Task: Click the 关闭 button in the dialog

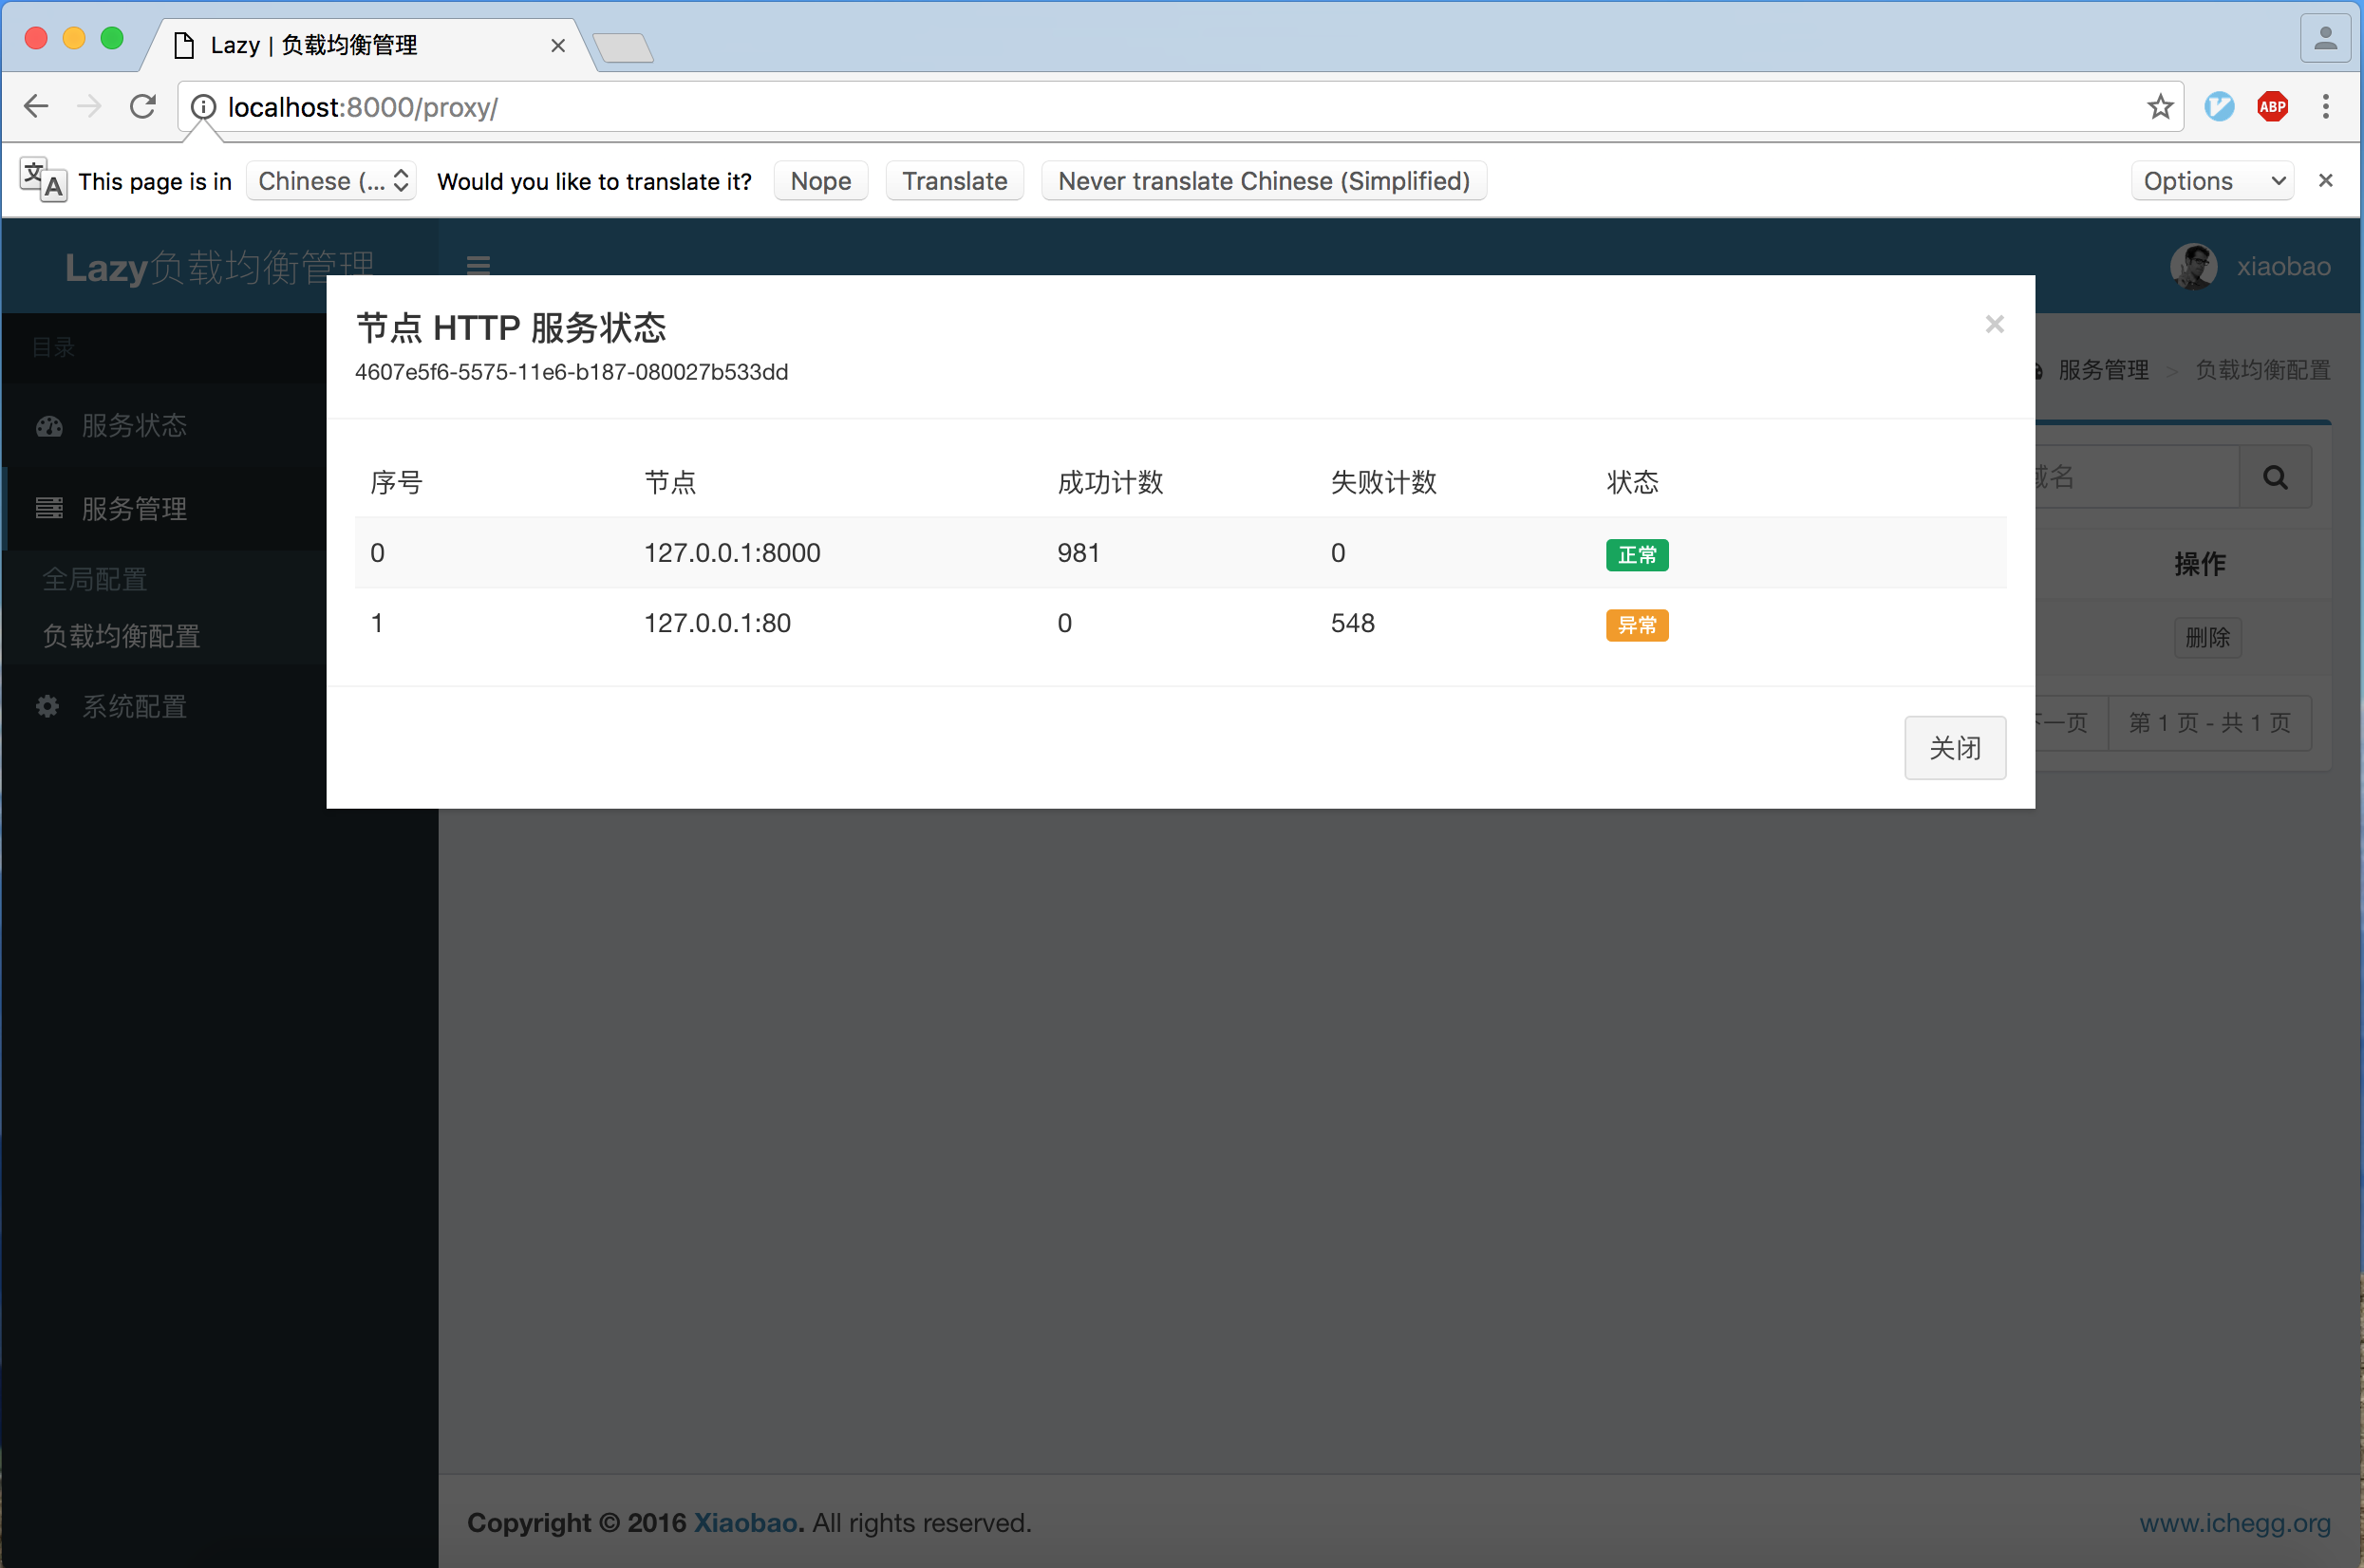Action: point(1954,747)
